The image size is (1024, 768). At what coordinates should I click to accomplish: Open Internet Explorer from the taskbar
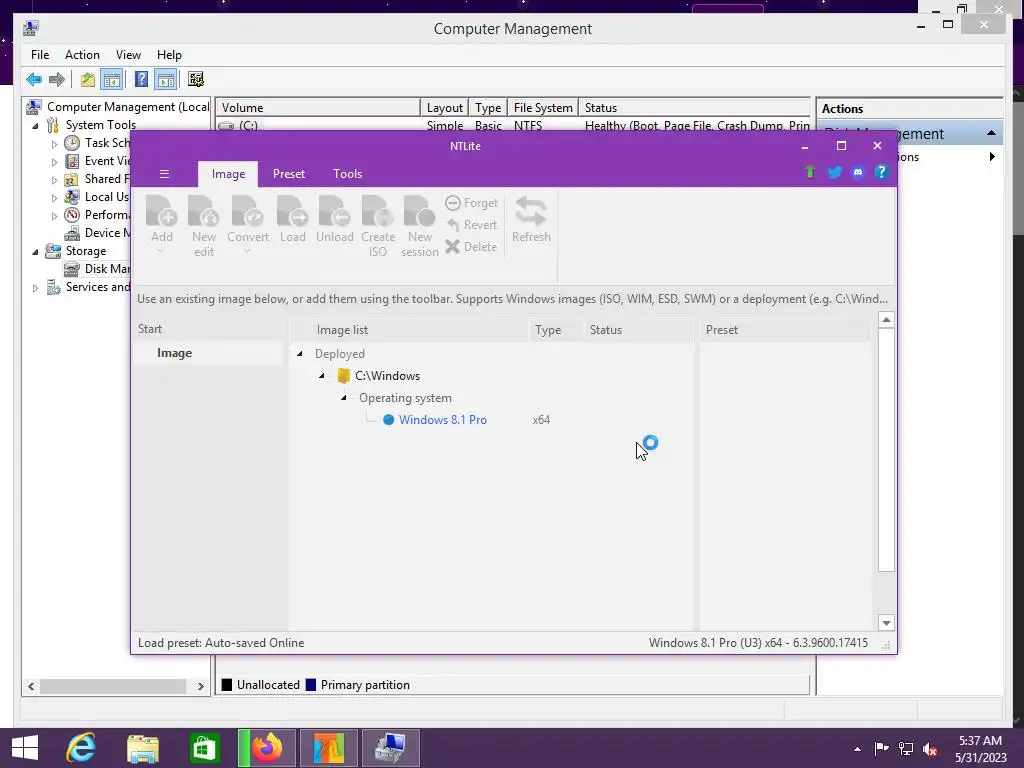point(81,748)
